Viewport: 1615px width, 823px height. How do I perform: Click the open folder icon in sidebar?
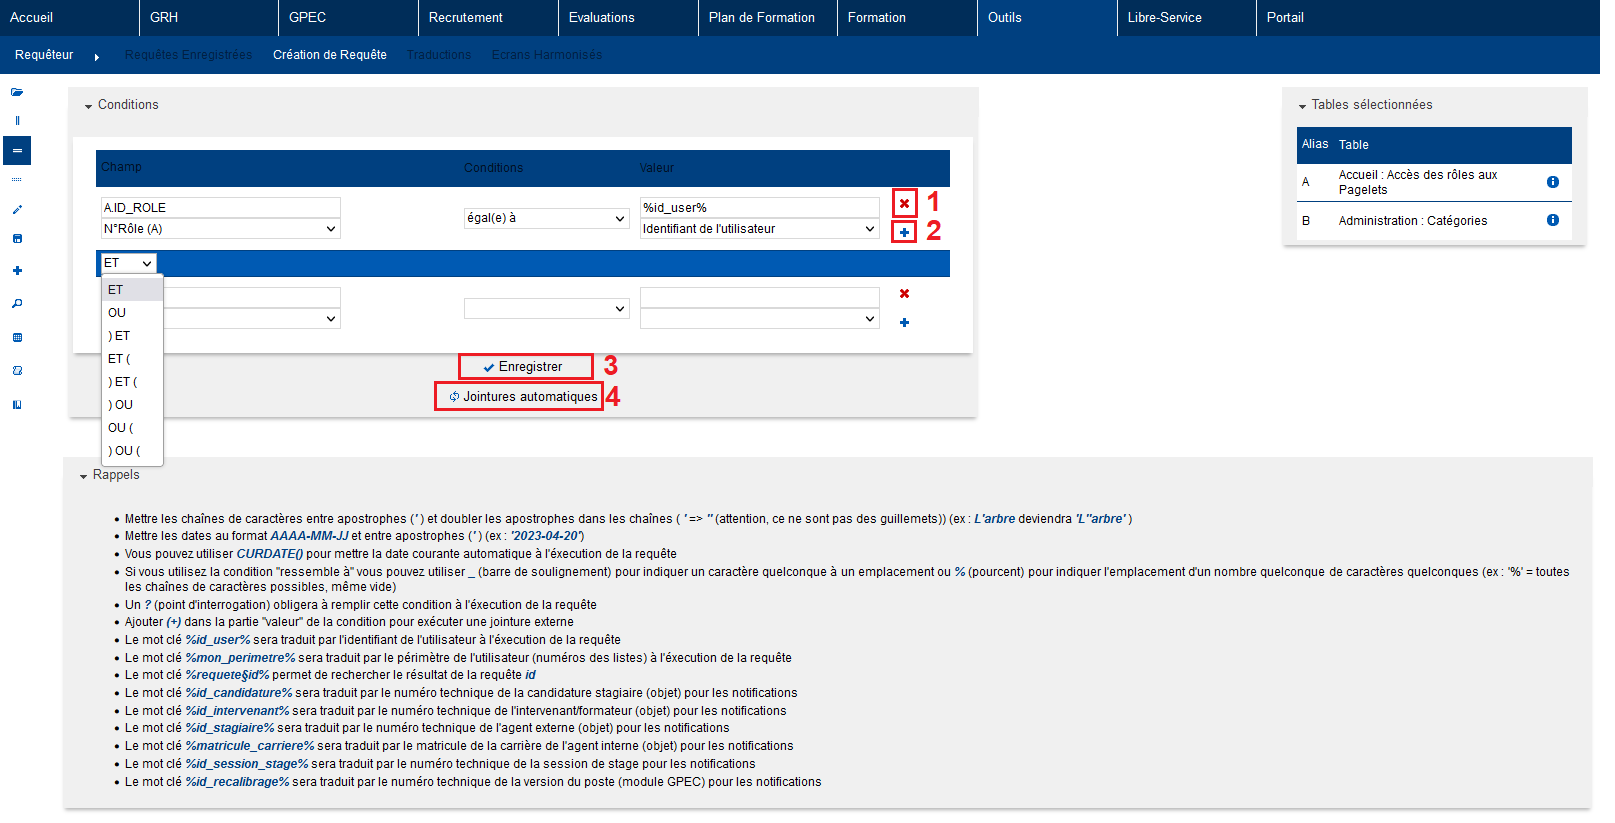click(17, 92)
